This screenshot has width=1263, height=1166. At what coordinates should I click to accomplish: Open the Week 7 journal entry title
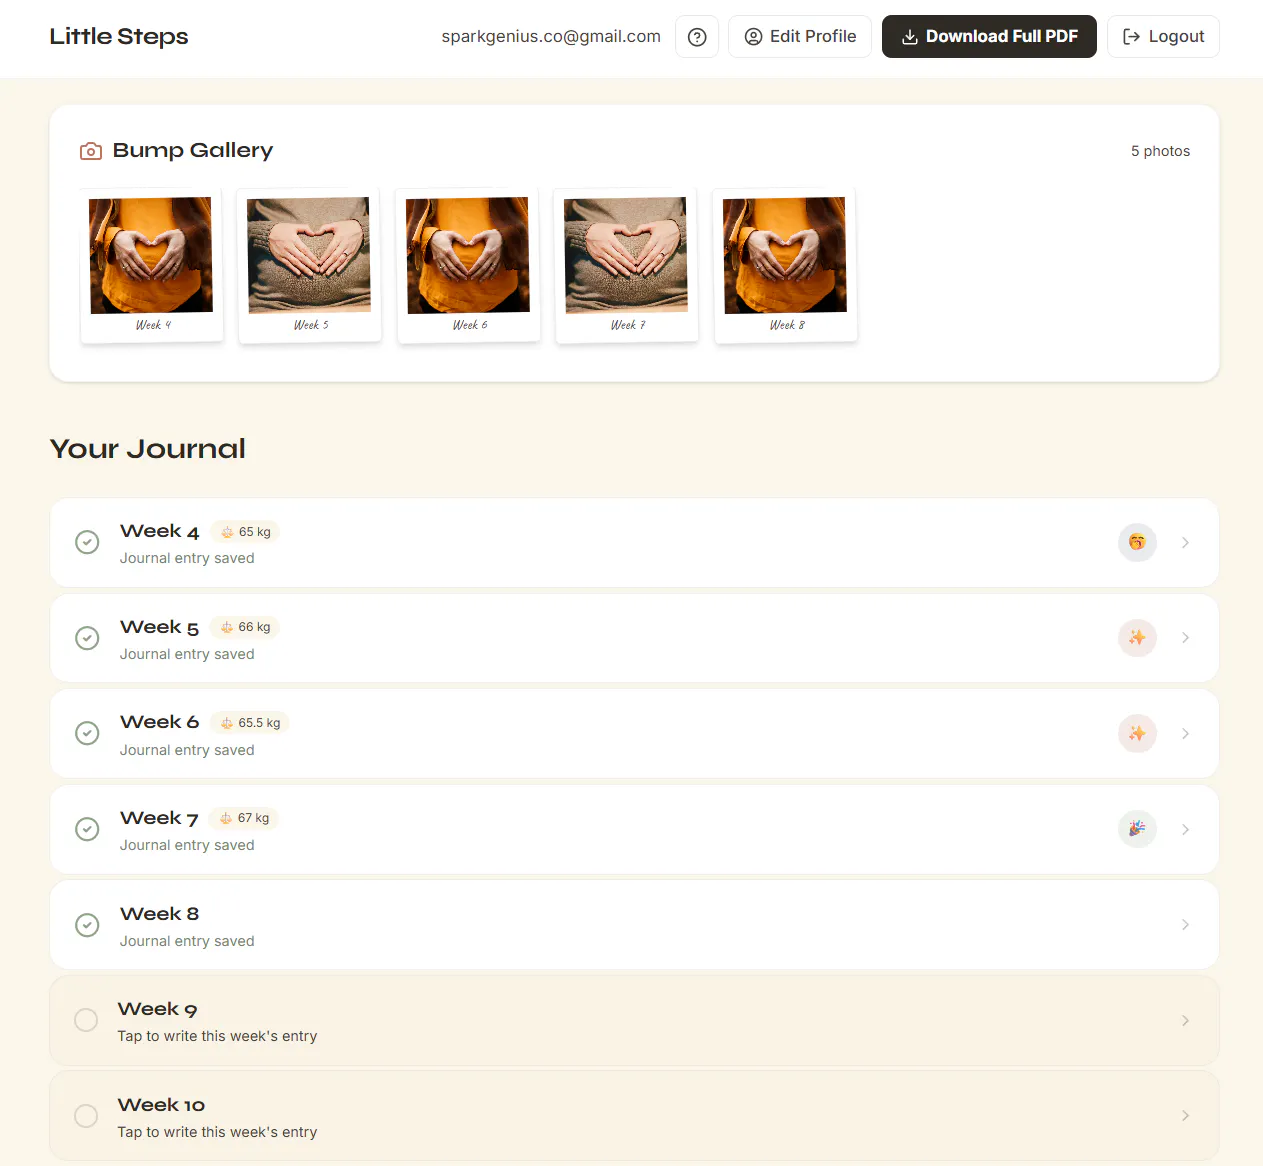(160, 818)
